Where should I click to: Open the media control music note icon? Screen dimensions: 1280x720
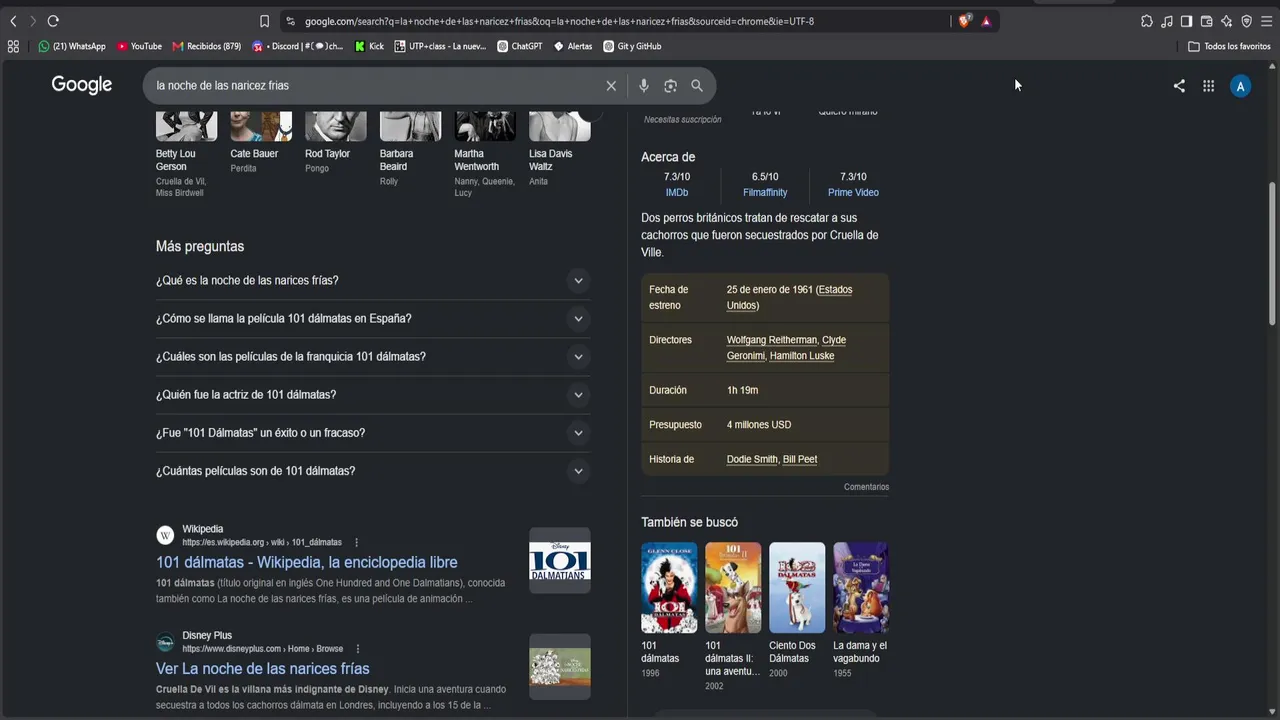[x=1167, y=21]
